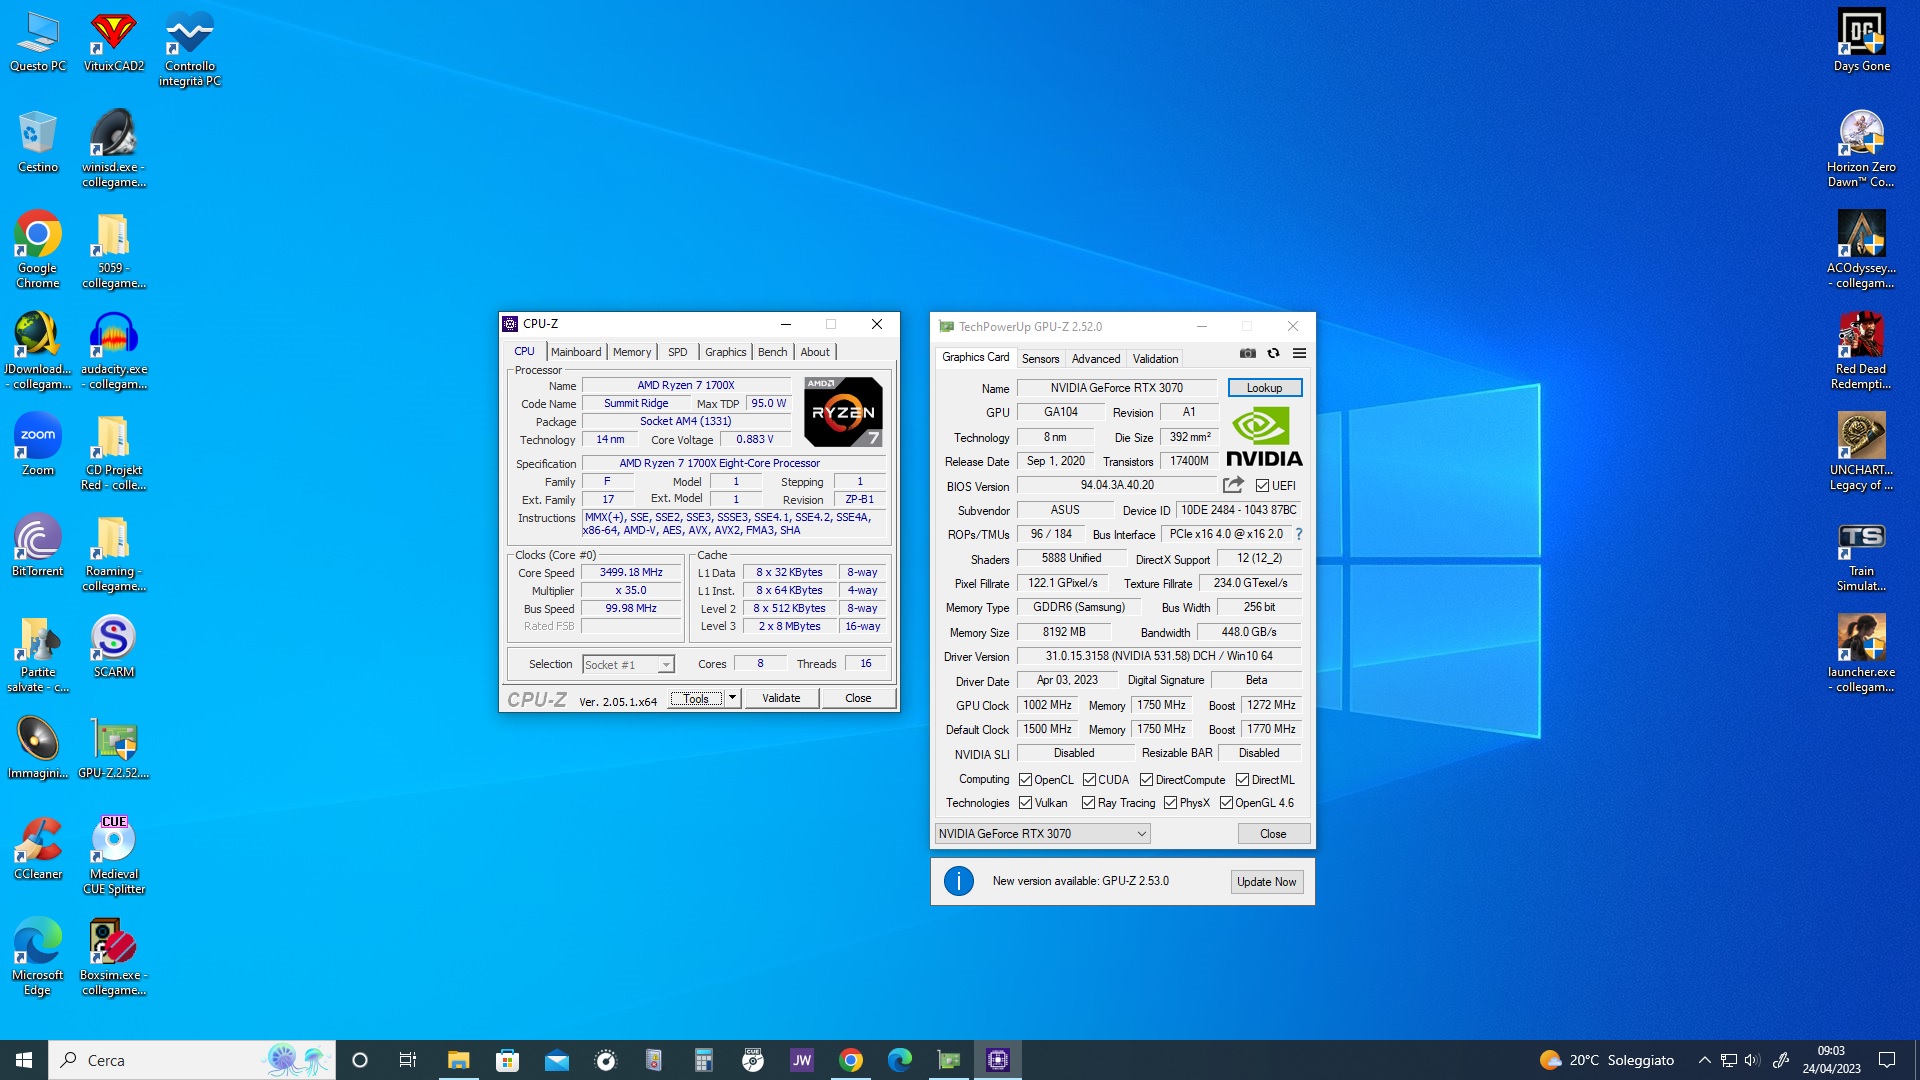This screenshot has height=1080, width=1920.
Task: Open the Tools dropdown arrow in CPU-Z
Action: tap(732, 698)
